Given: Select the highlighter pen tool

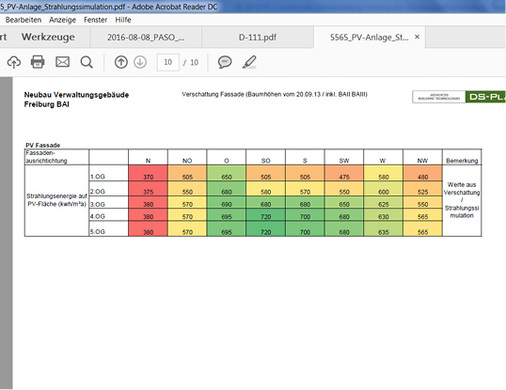Looking at the screenshot, I should coord(249,62).
